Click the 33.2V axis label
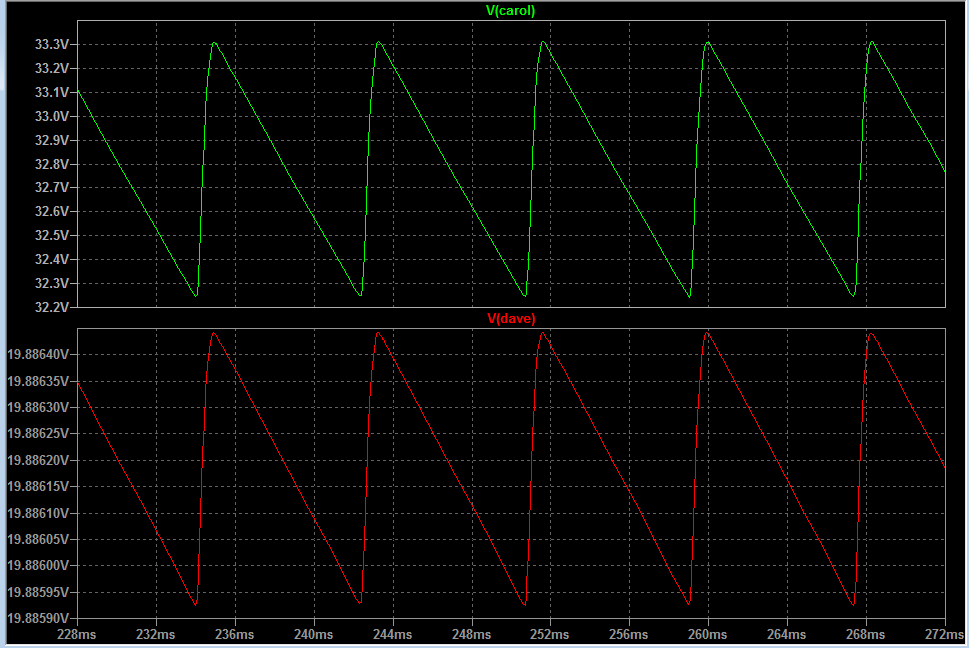Image resolution: width=969 pixels, height=648 pixels. click(52, 69)
